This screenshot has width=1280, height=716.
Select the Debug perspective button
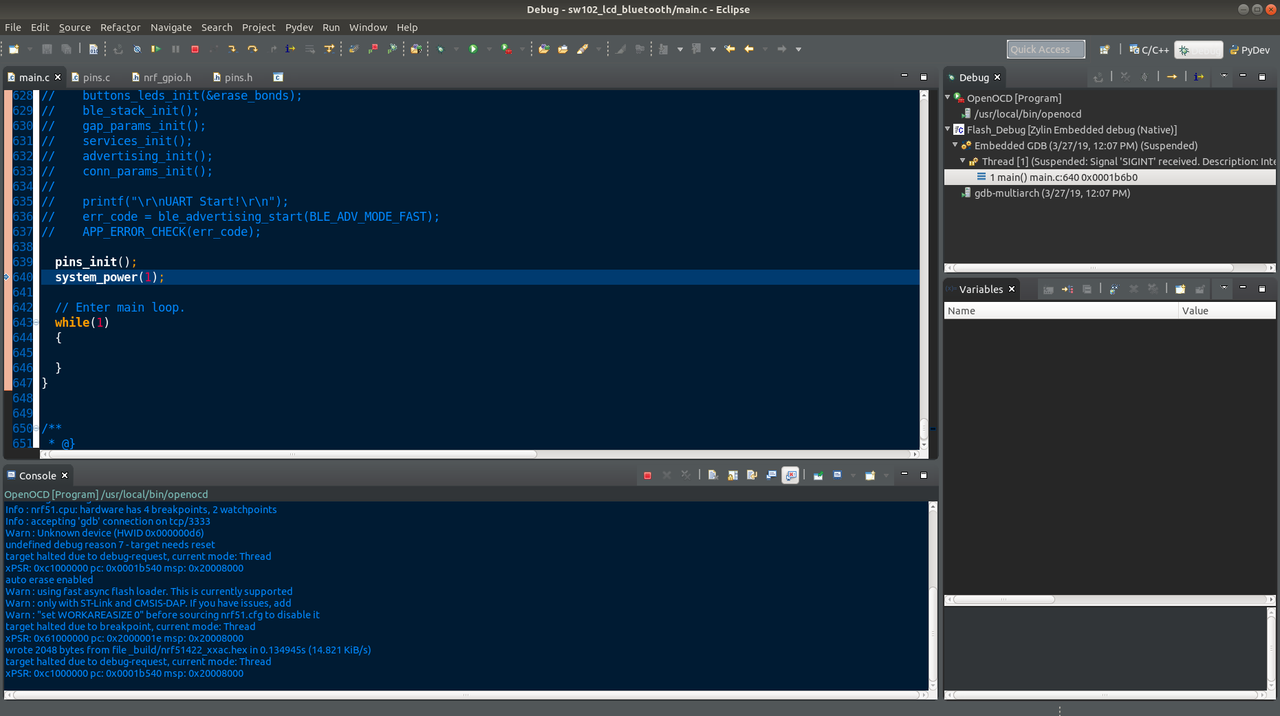1199,50
